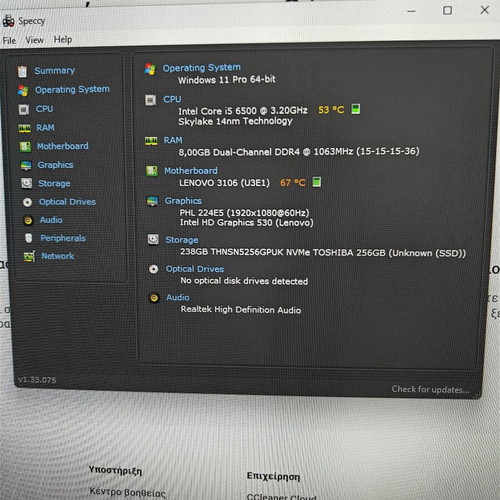This screenshot has height=500, width=500.
Task: Select Graphics in the sidebar
Action: pos(55,165)
